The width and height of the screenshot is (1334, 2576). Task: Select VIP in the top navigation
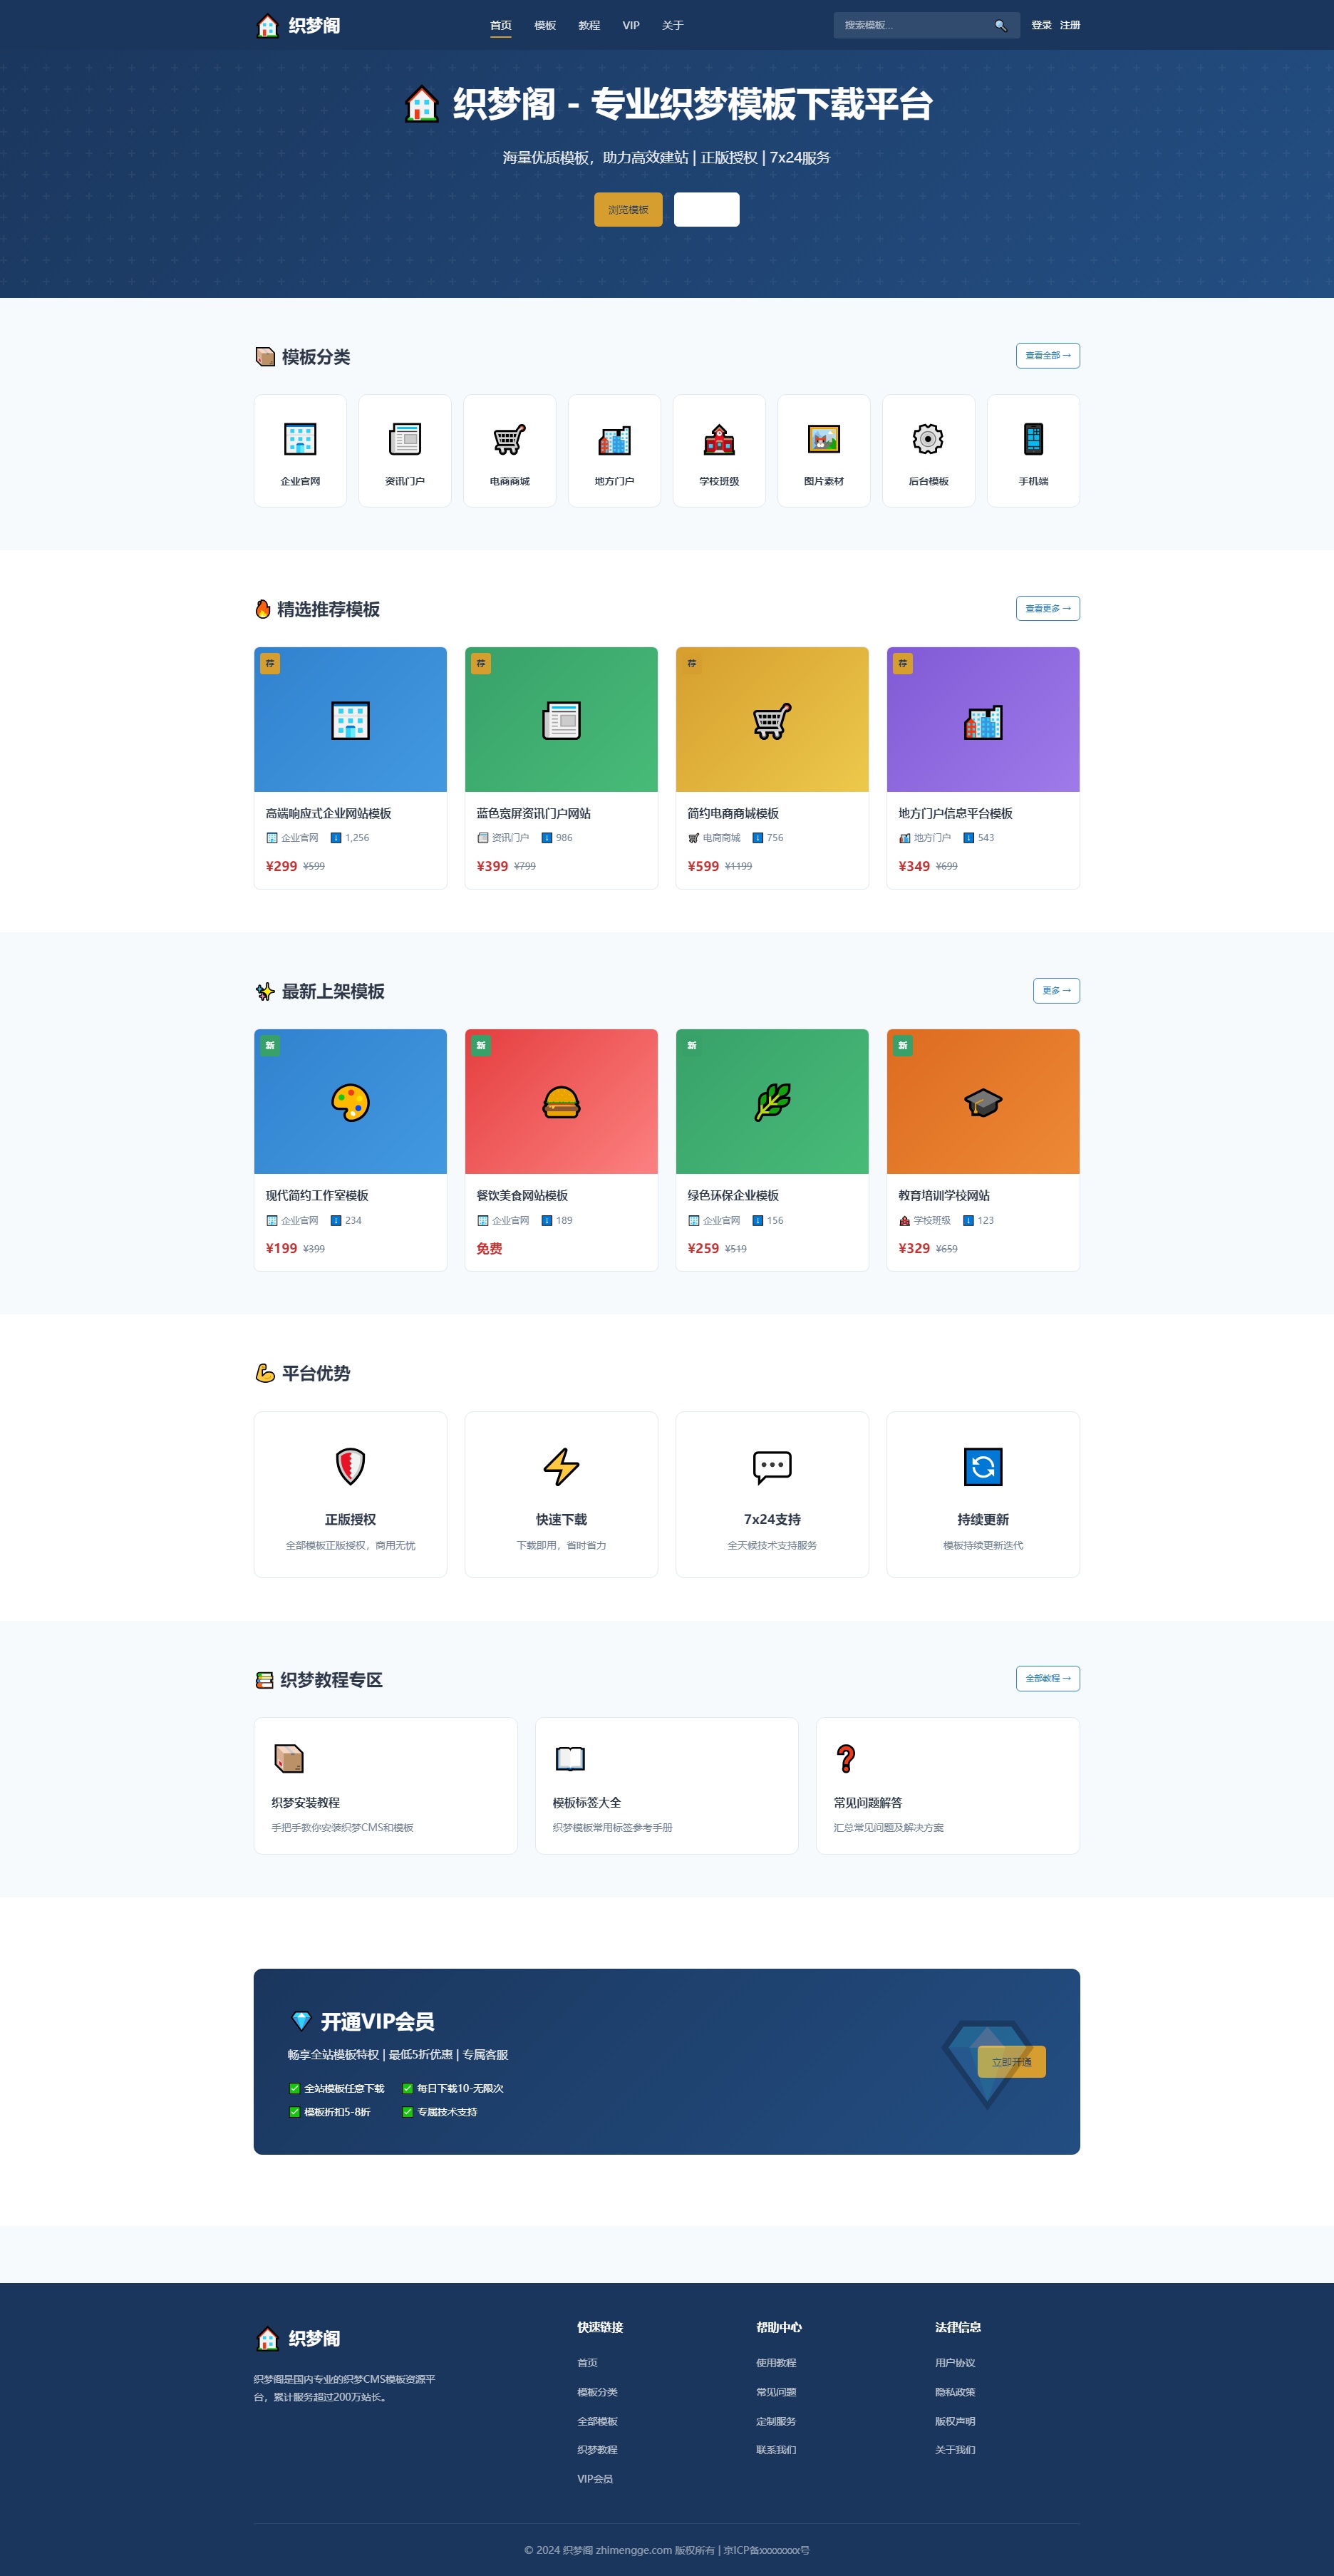631,25
